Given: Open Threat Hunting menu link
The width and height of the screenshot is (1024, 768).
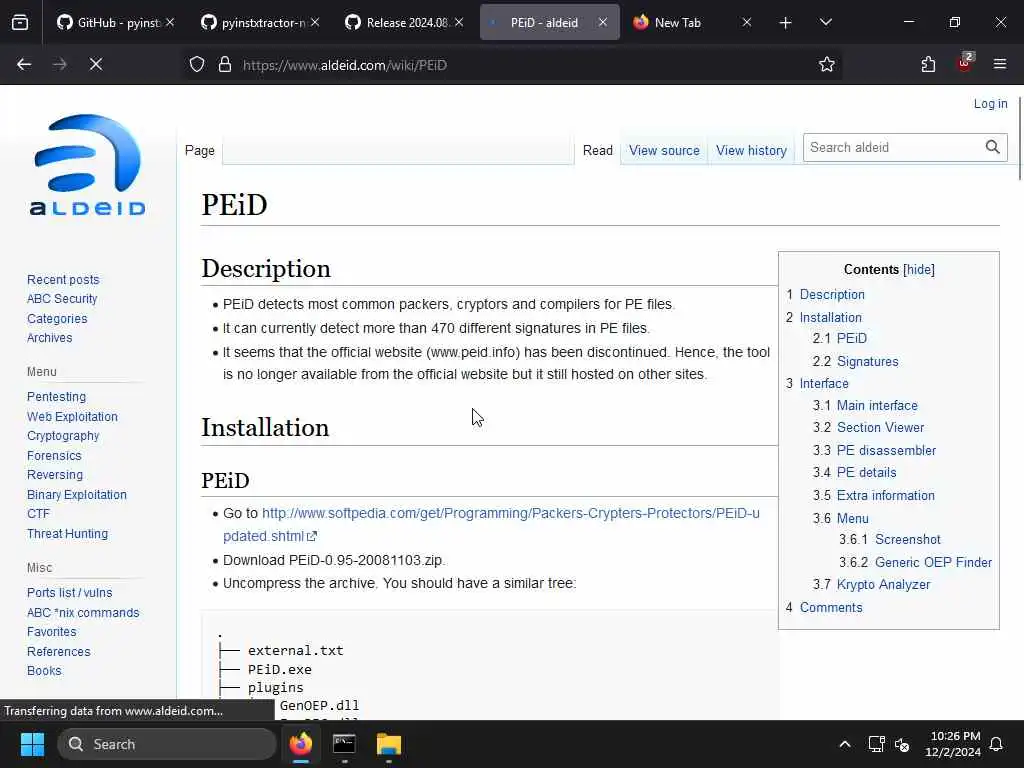Looking at the screenshot, I should coord(67,534).
